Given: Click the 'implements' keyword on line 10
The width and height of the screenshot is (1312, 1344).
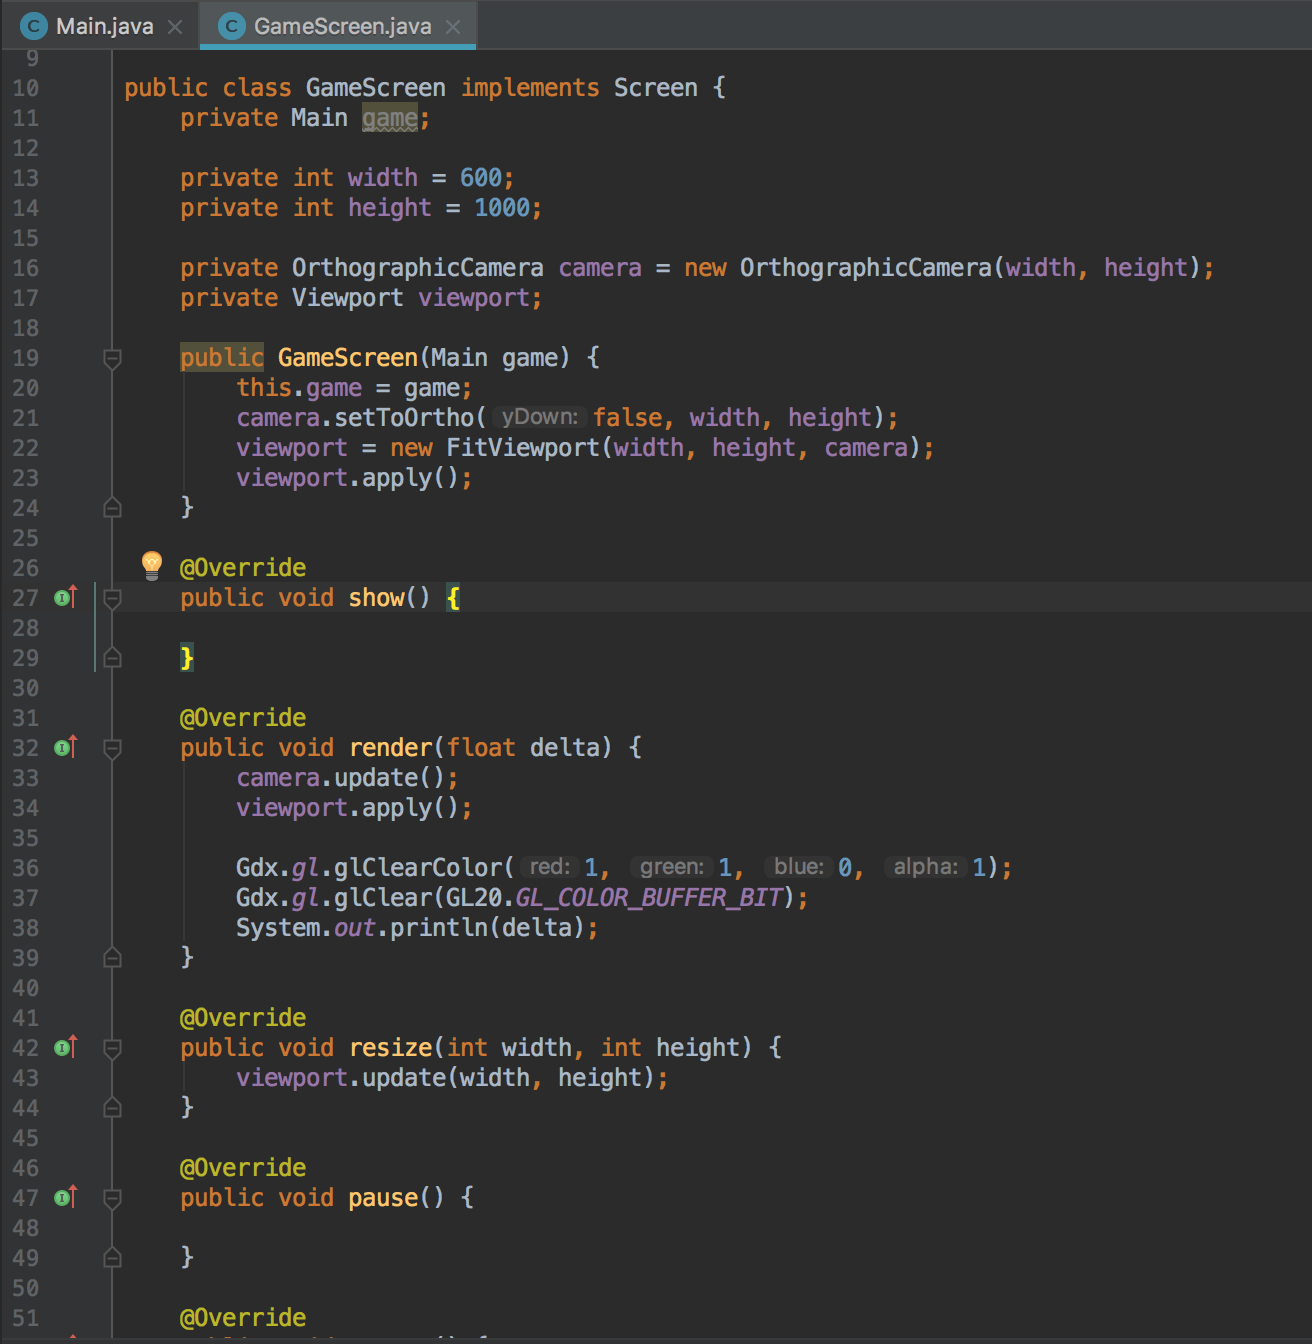Looking at the screenshot, I should pyautogui.click(x=530, y=88).
